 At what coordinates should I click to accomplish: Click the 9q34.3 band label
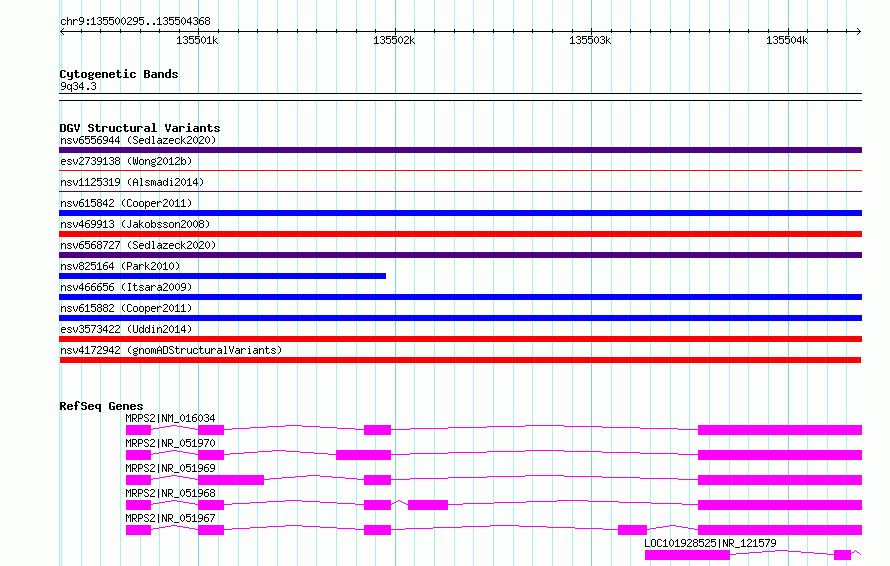point(78,86)
